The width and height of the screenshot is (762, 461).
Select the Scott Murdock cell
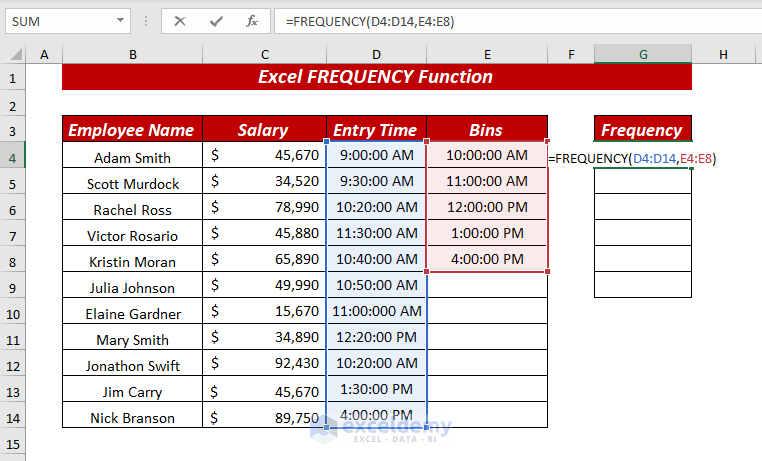tap(132, 182)
